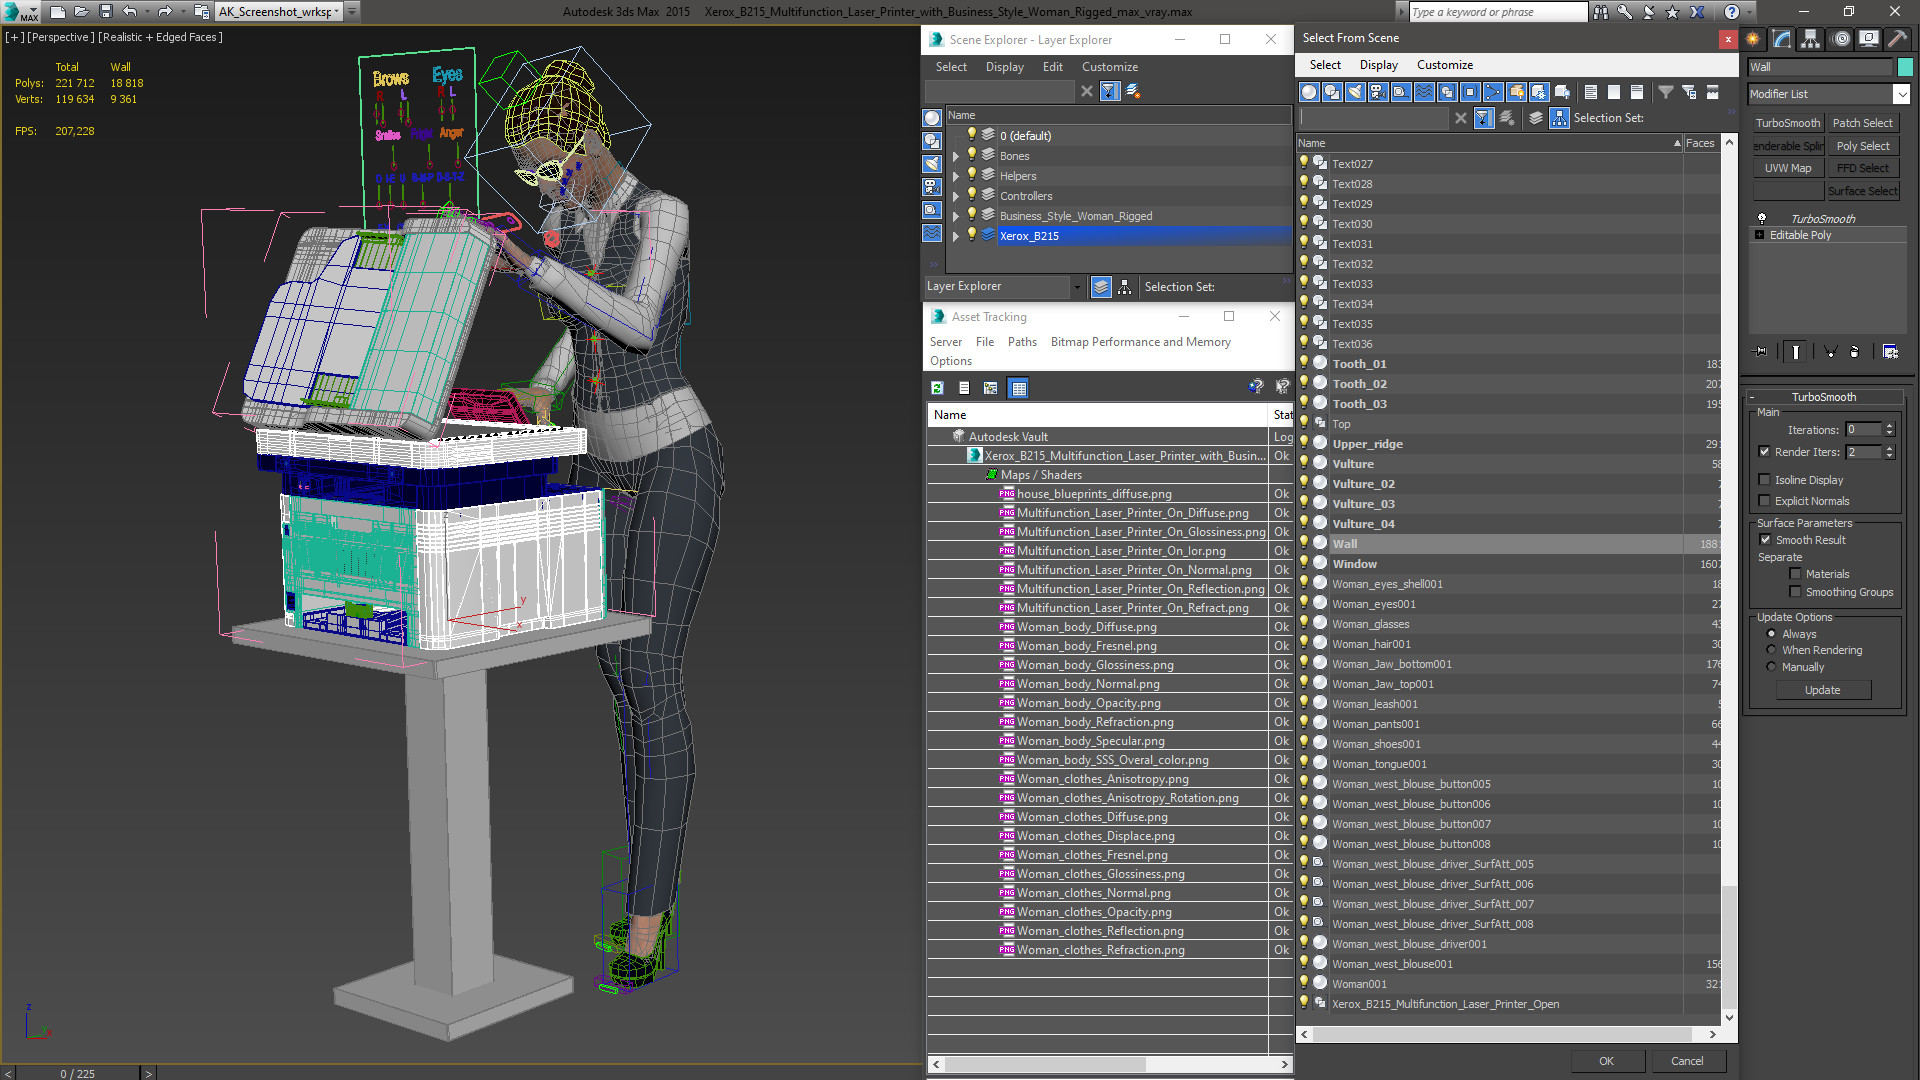Select Woman_glasses in the object list

pos(1370,624)
